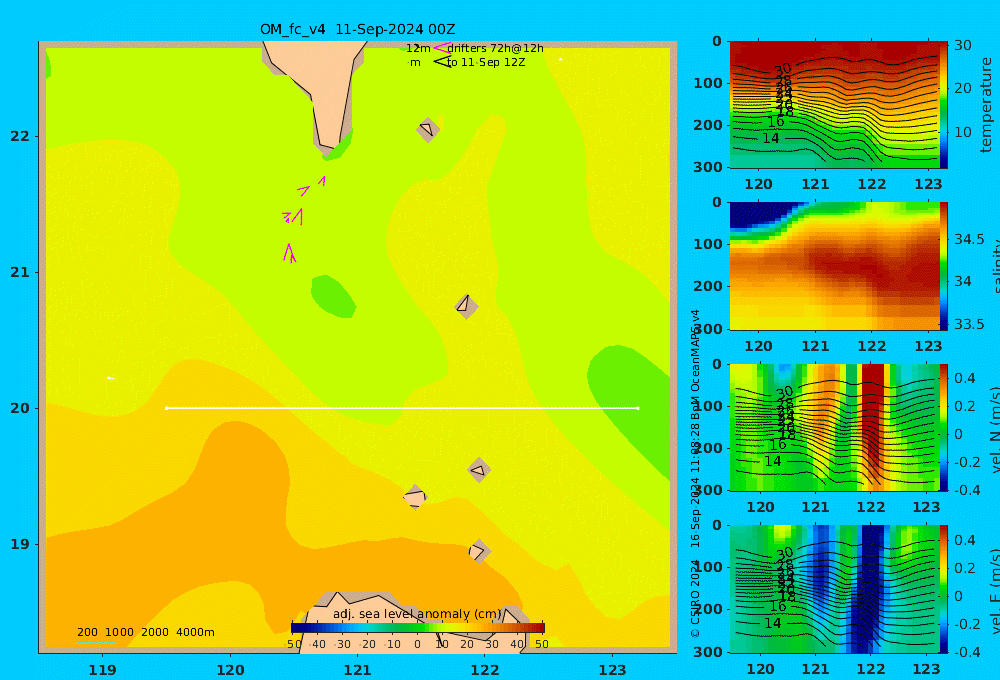Click the vel. N colorbar
This screenshot has height=680, width=1000.
click(x=944, y=427)
